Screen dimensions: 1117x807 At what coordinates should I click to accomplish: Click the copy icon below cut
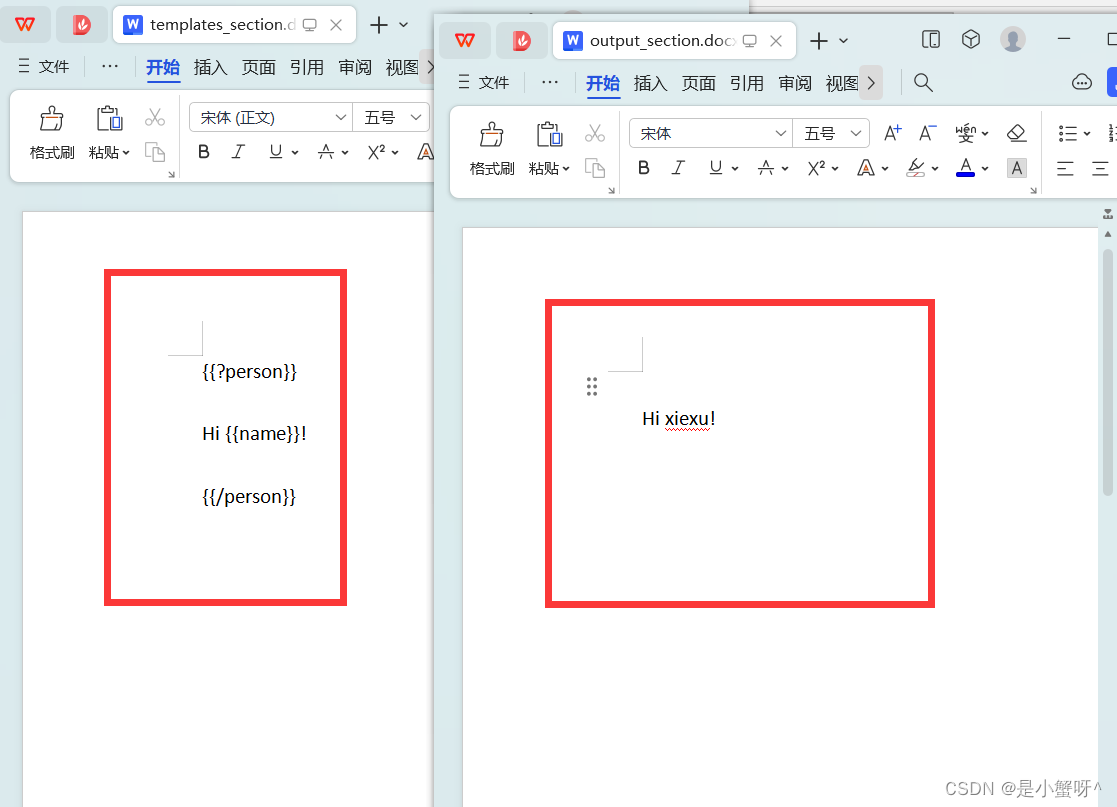(596, 170)
